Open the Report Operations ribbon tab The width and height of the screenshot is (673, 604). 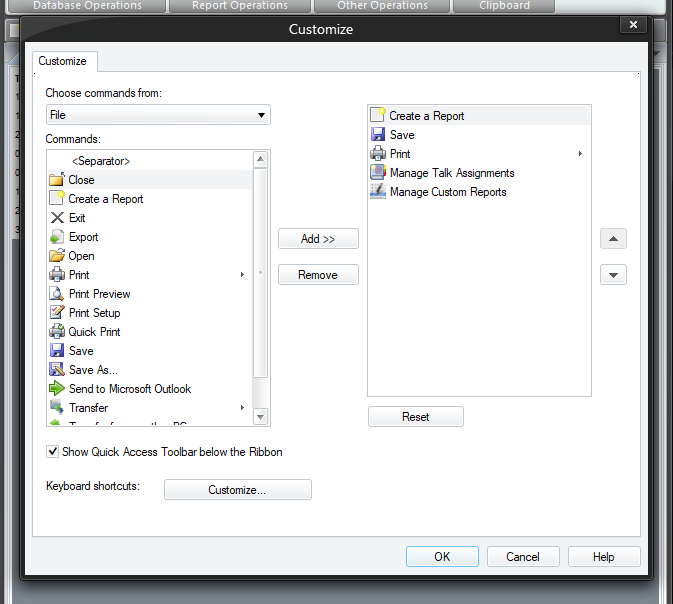click(240, 6)
